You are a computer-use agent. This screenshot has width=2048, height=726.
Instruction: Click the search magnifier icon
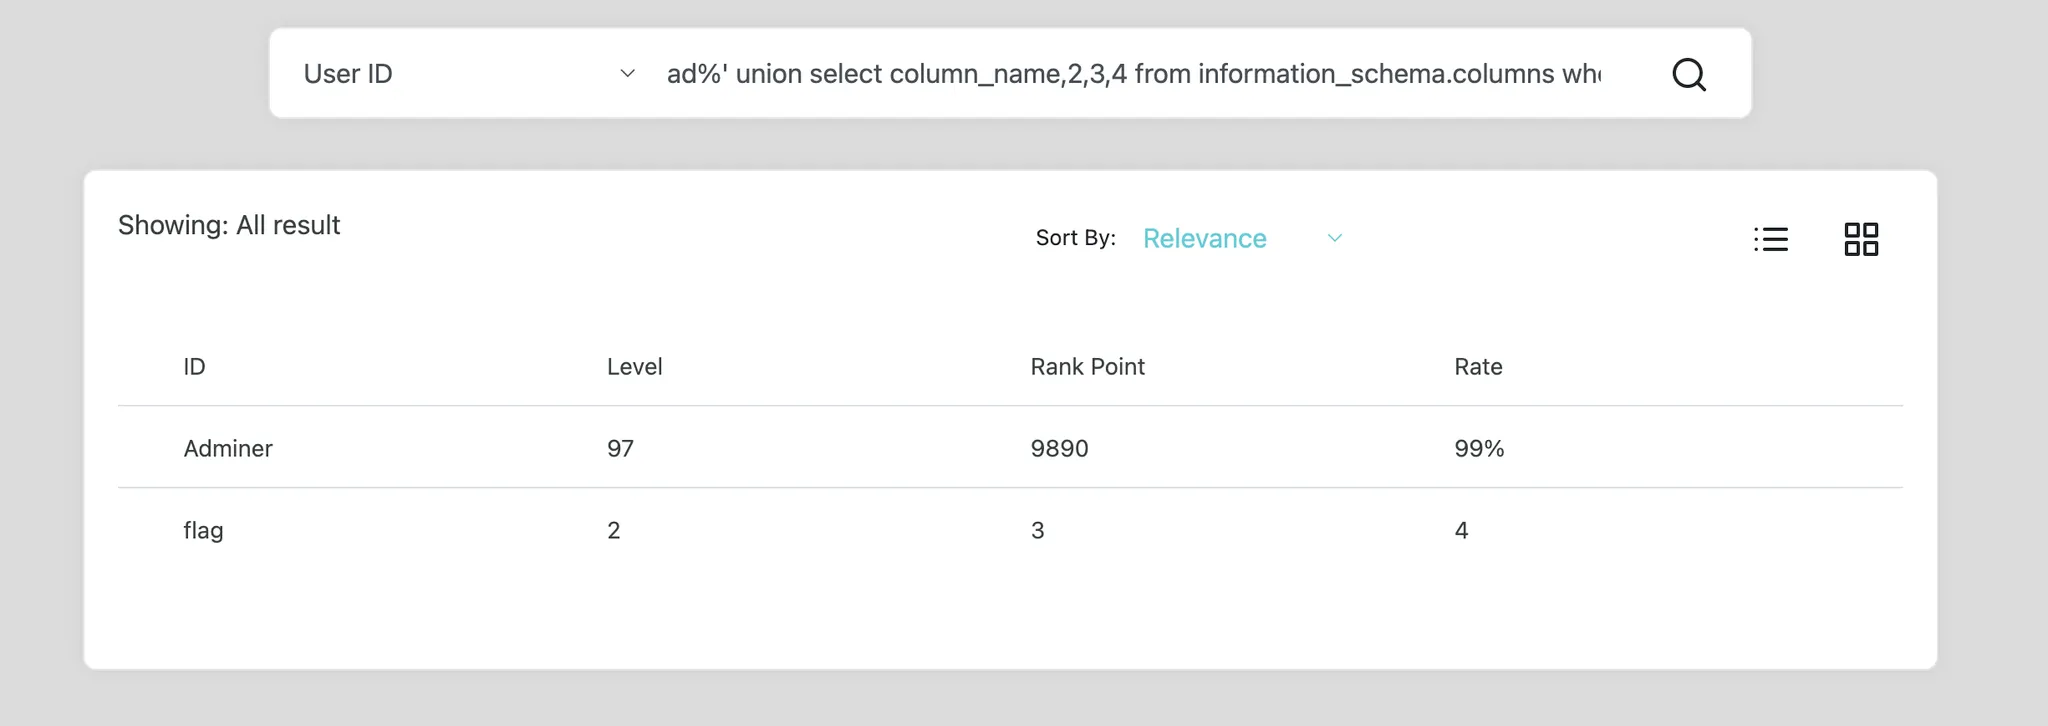1689,74
